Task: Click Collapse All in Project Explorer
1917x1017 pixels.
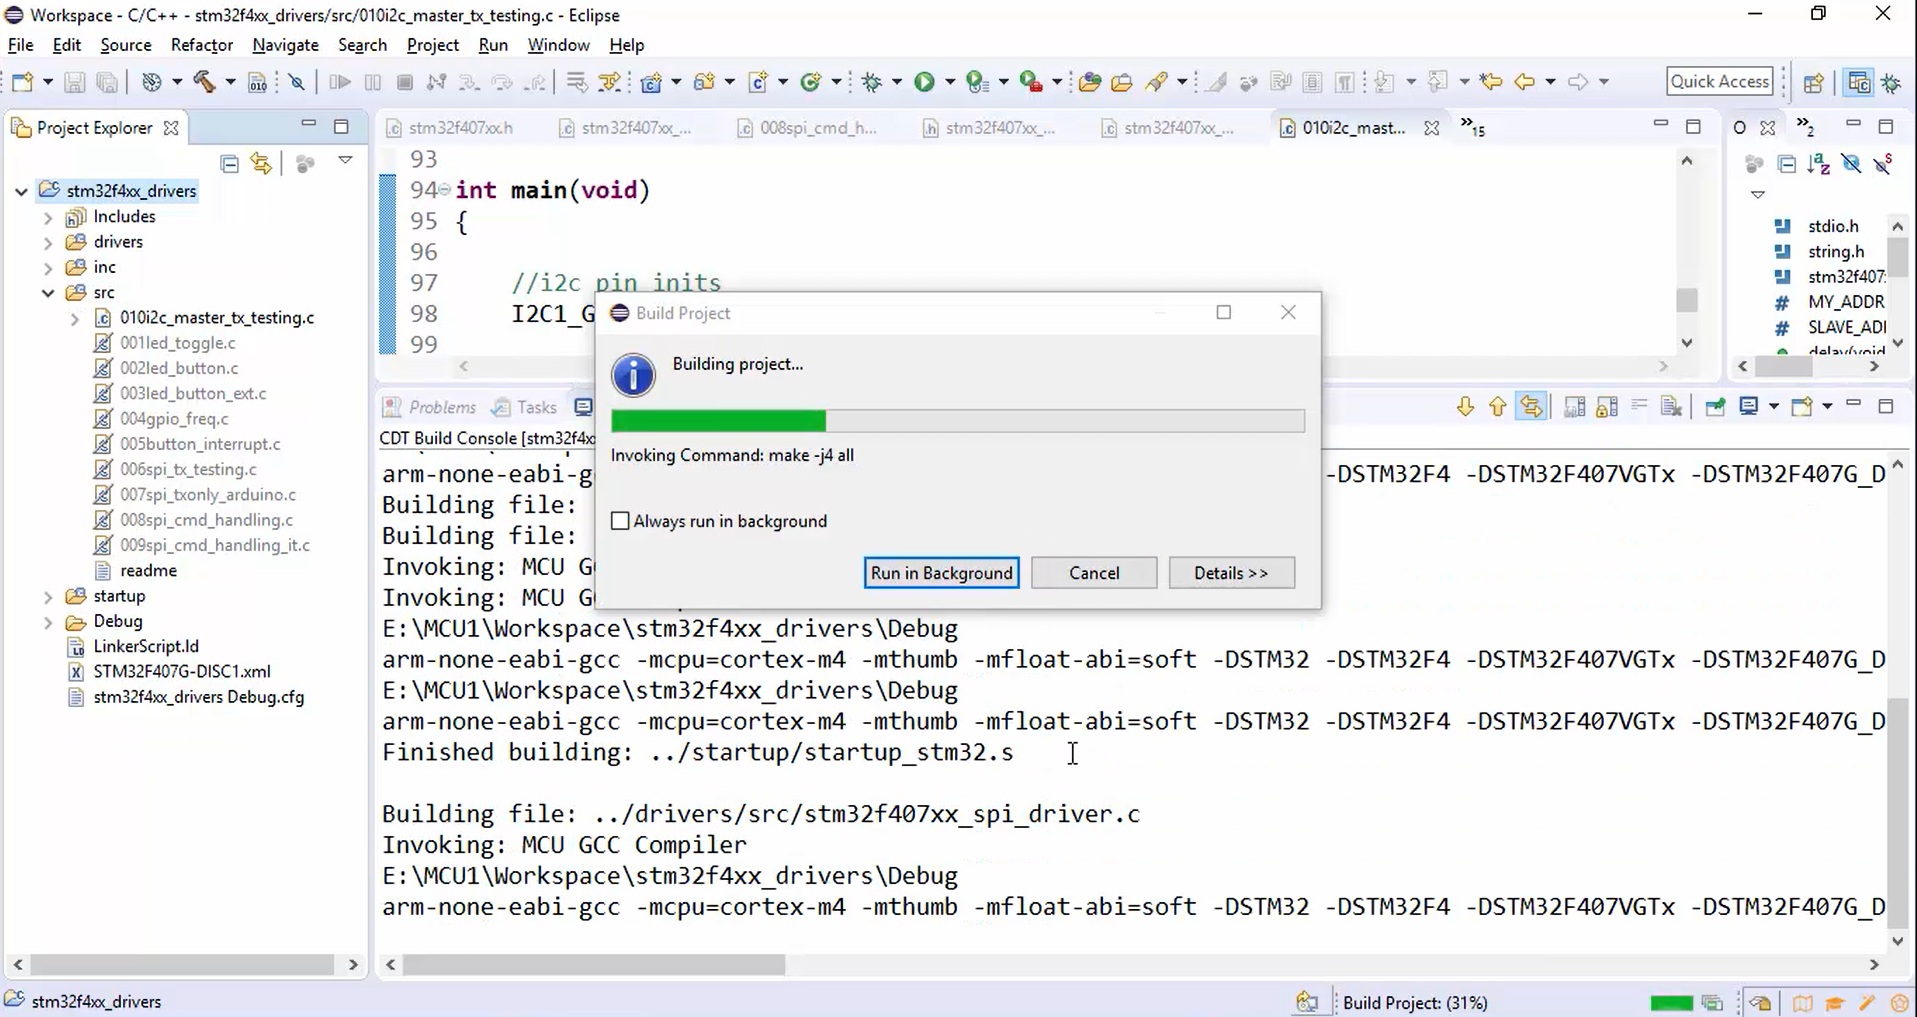Action: [229, 163]
